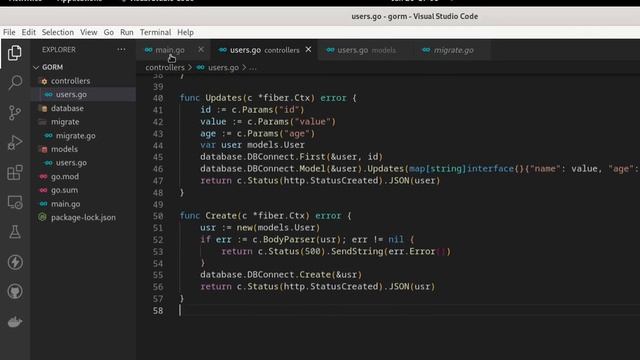Click controllers in the breadcrumb
The image size is (640, 360).
click(x=165, y=67)
